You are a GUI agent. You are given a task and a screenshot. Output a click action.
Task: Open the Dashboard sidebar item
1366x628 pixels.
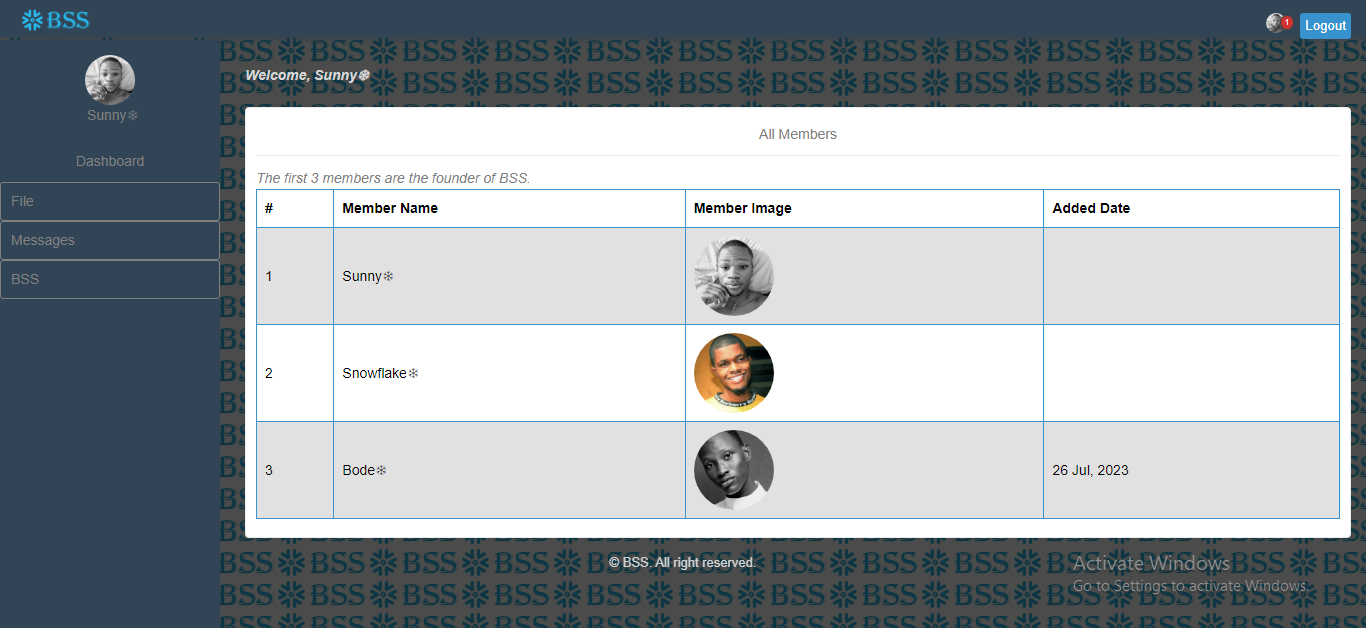coord(110,161)
